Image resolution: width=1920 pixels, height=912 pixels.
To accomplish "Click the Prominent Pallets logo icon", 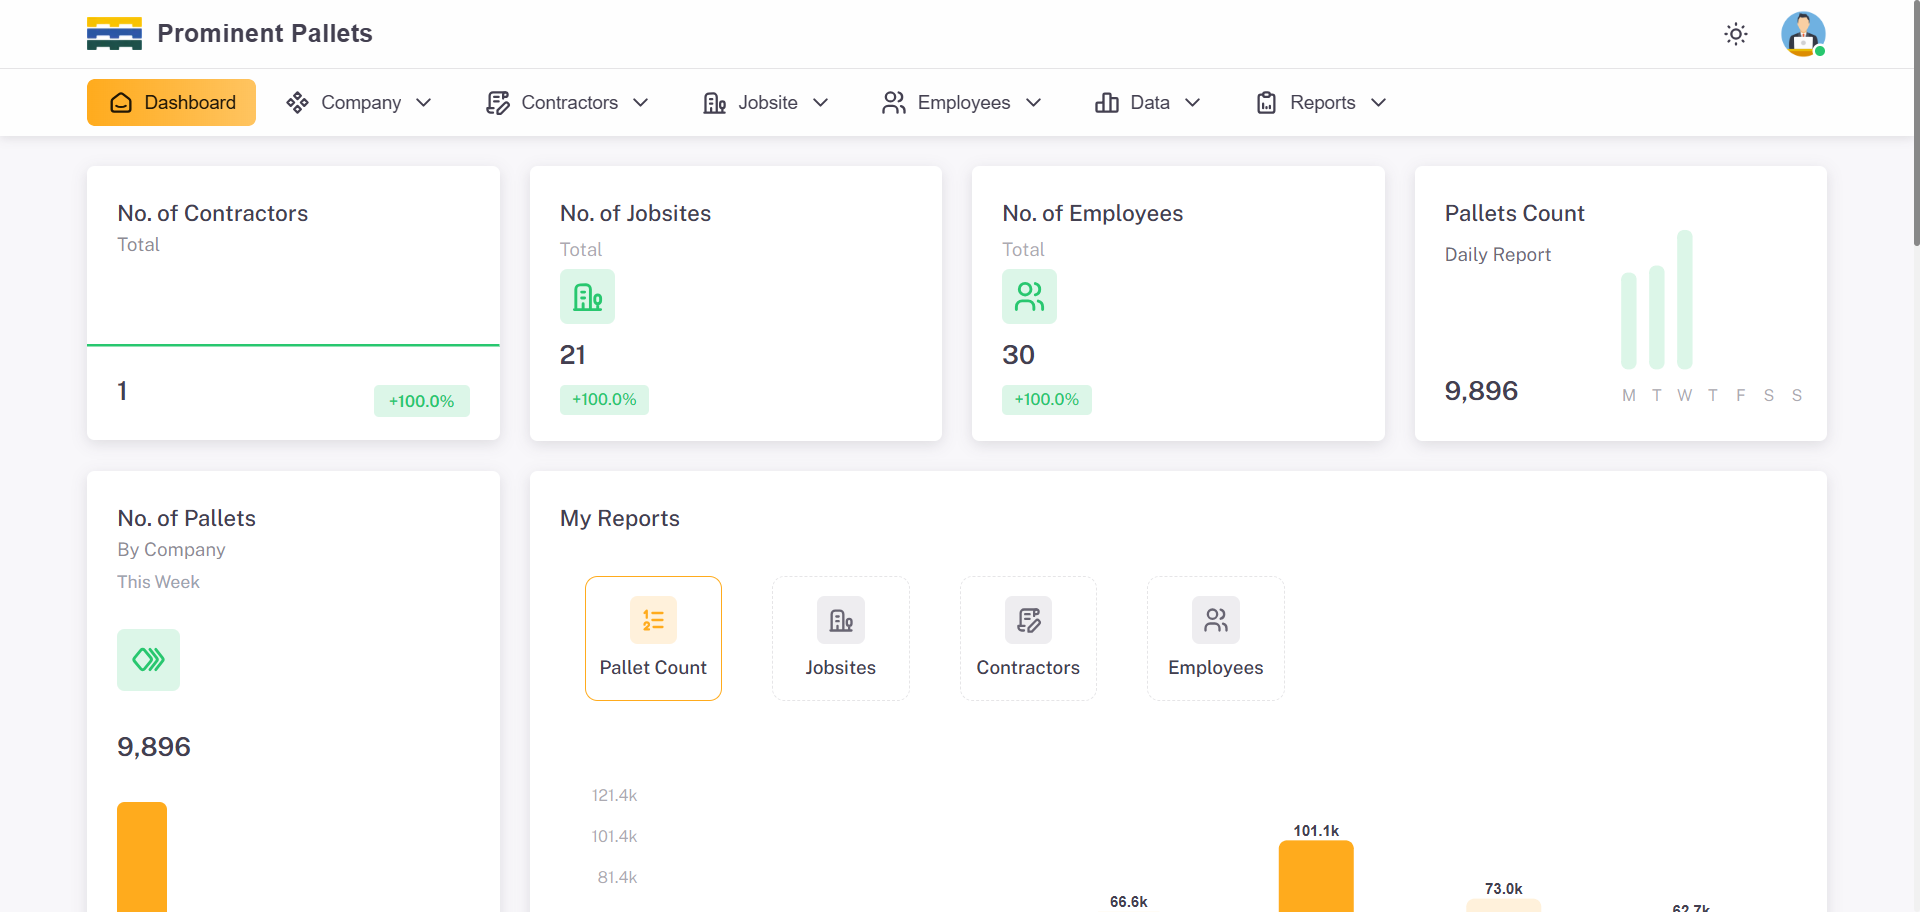I will point(114,34).
